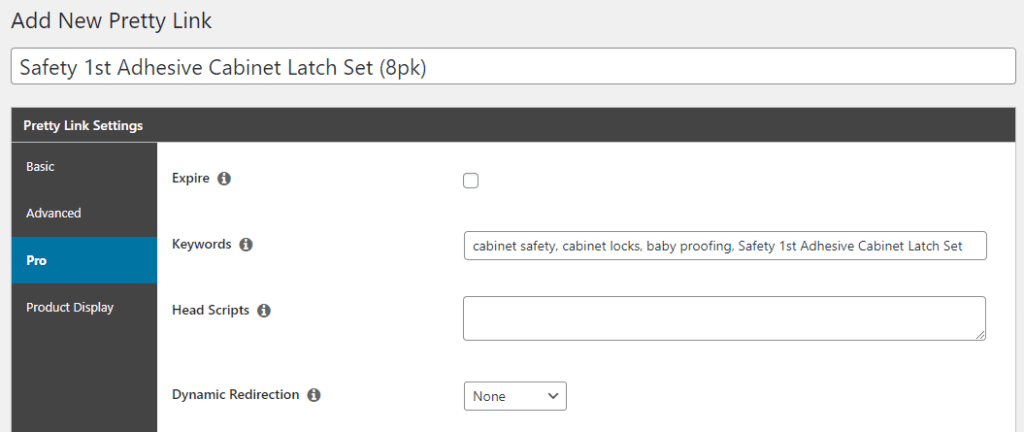Click the Keywords field label

[x=202, y=244]
